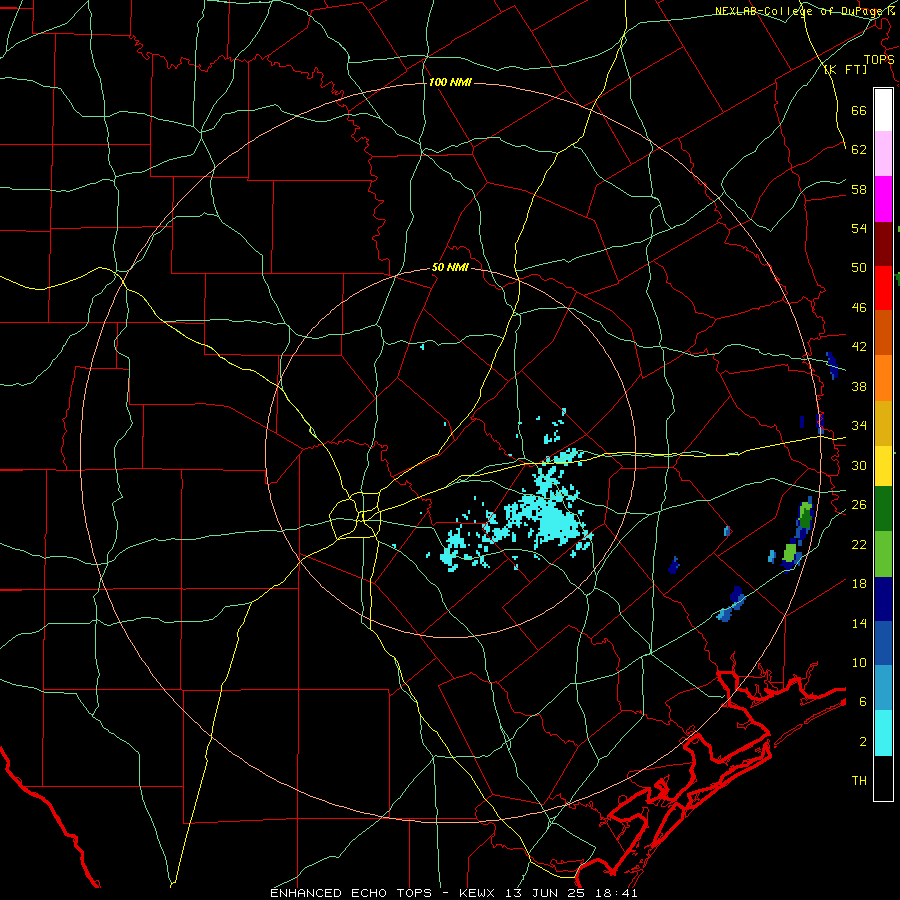Pick the light green legend color band
This screenshot has height=900, width=900.
883,554
